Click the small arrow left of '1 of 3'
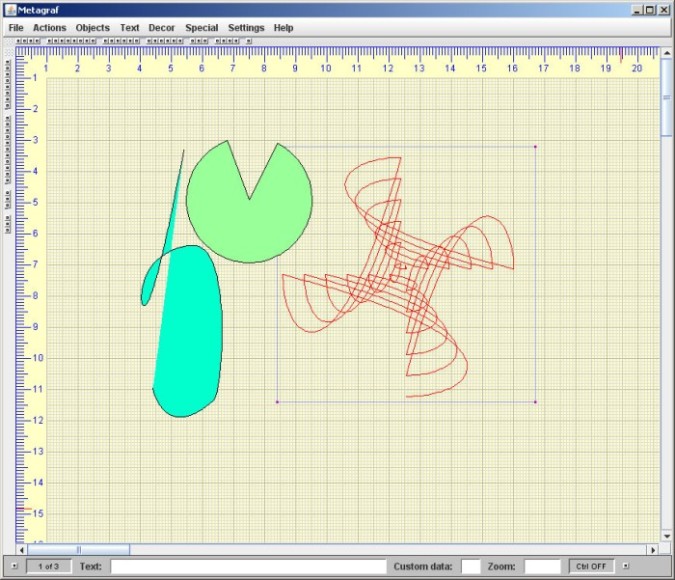The height and width of the screenshot is (580, 675). click(14, 566)
